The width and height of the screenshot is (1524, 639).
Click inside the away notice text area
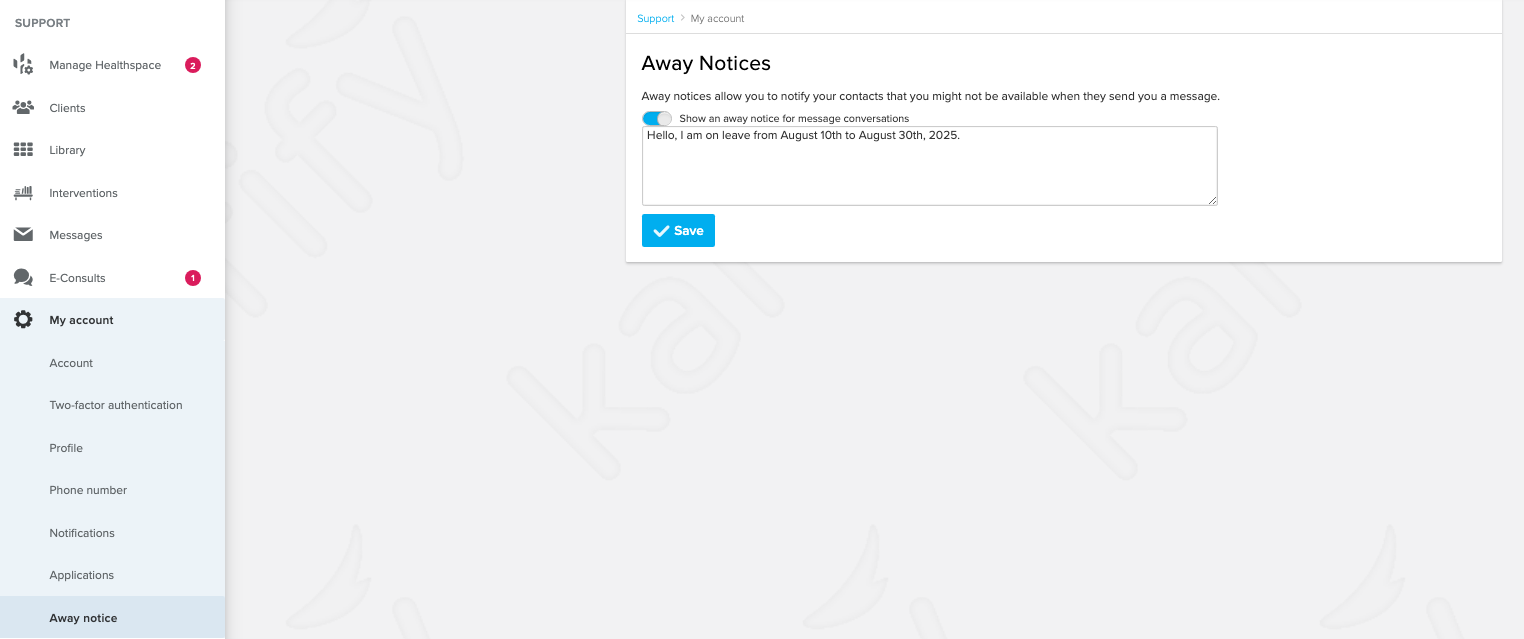(929, 166)
